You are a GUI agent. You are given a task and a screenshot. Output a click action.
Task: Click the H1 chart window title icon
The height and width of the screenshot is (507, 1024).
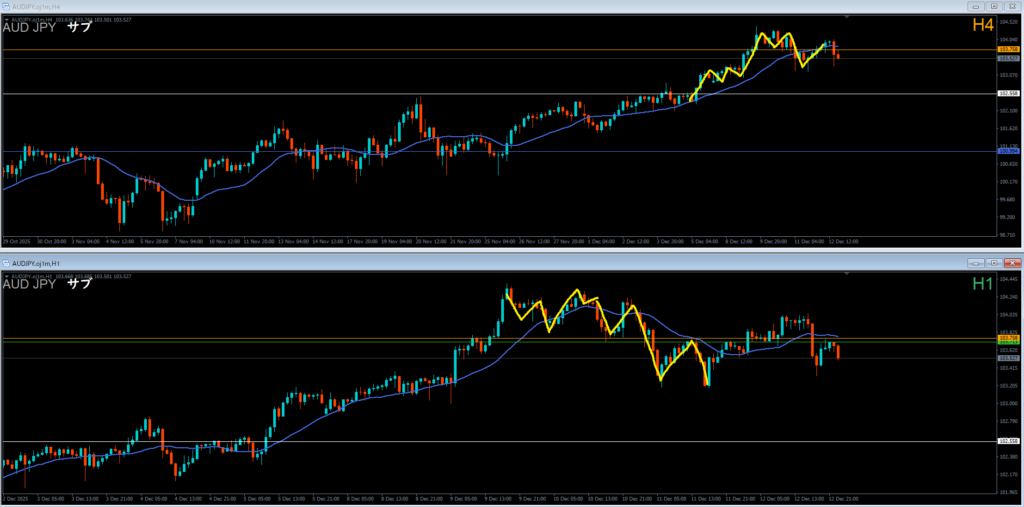6,263
